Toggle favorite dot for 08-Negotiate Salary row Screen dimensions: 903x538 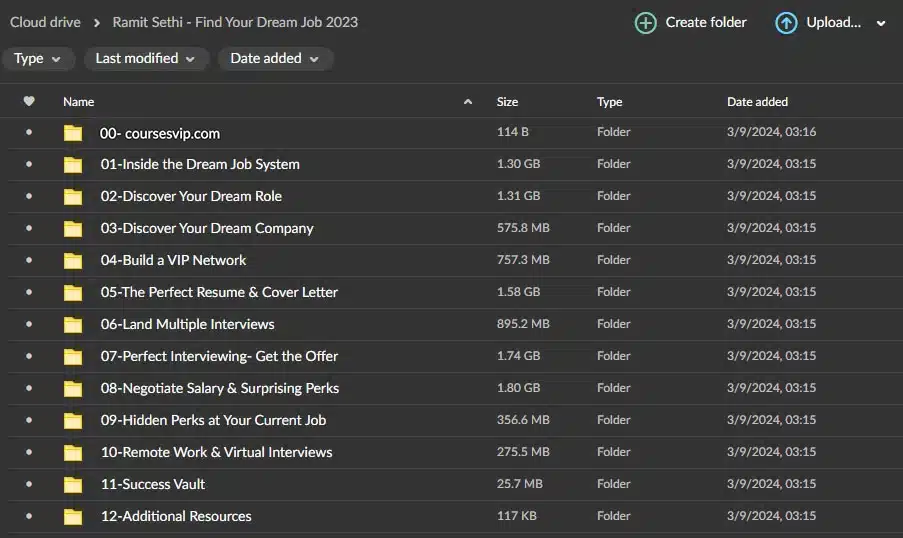click(x=29, y=388)
